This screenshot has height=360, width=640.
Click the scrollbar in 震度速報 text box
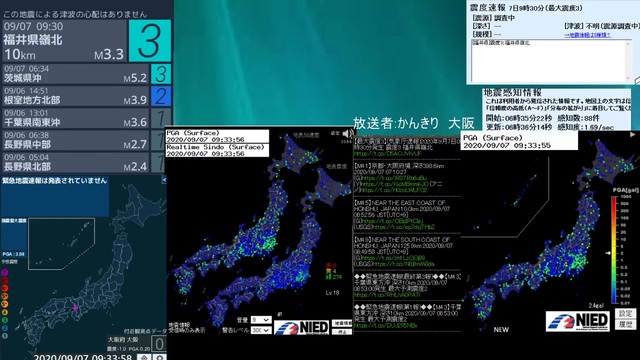[628, 60]
